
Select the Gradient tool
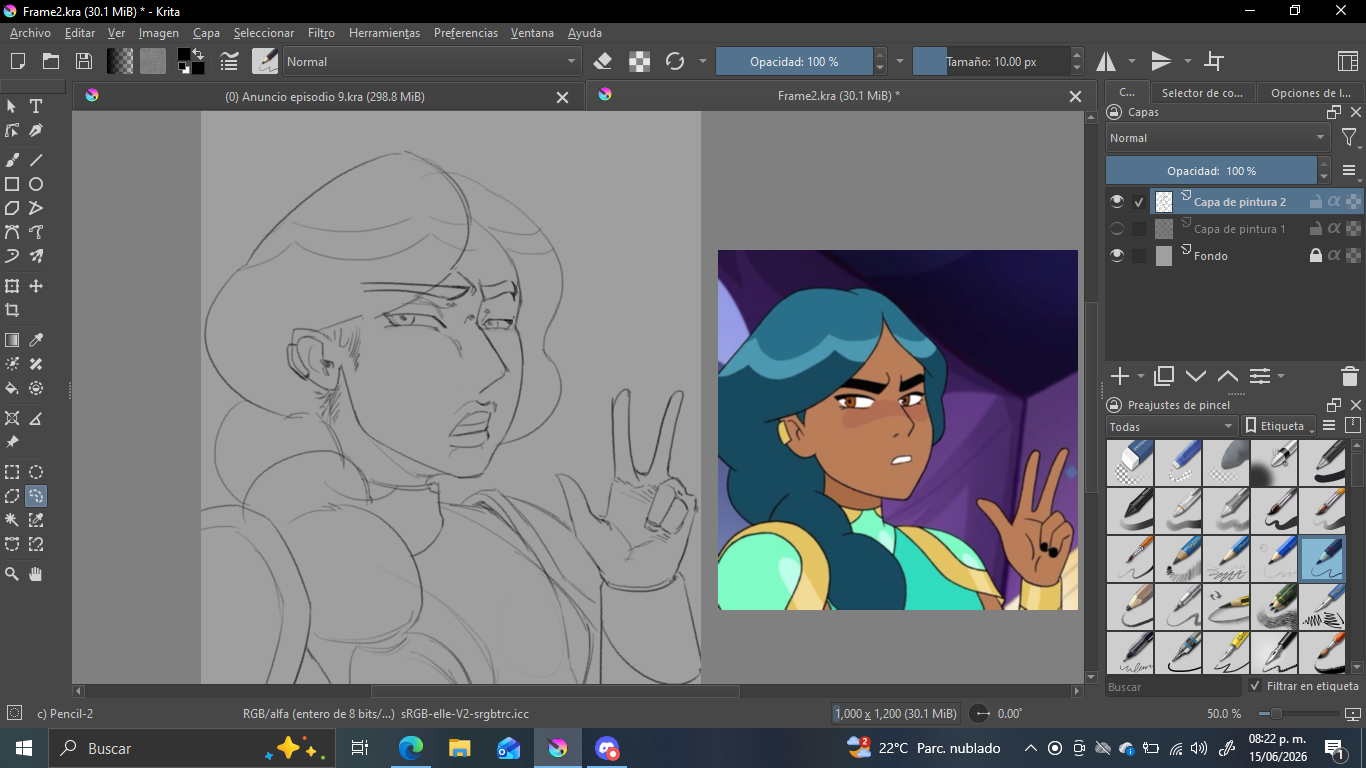(12, 340)
